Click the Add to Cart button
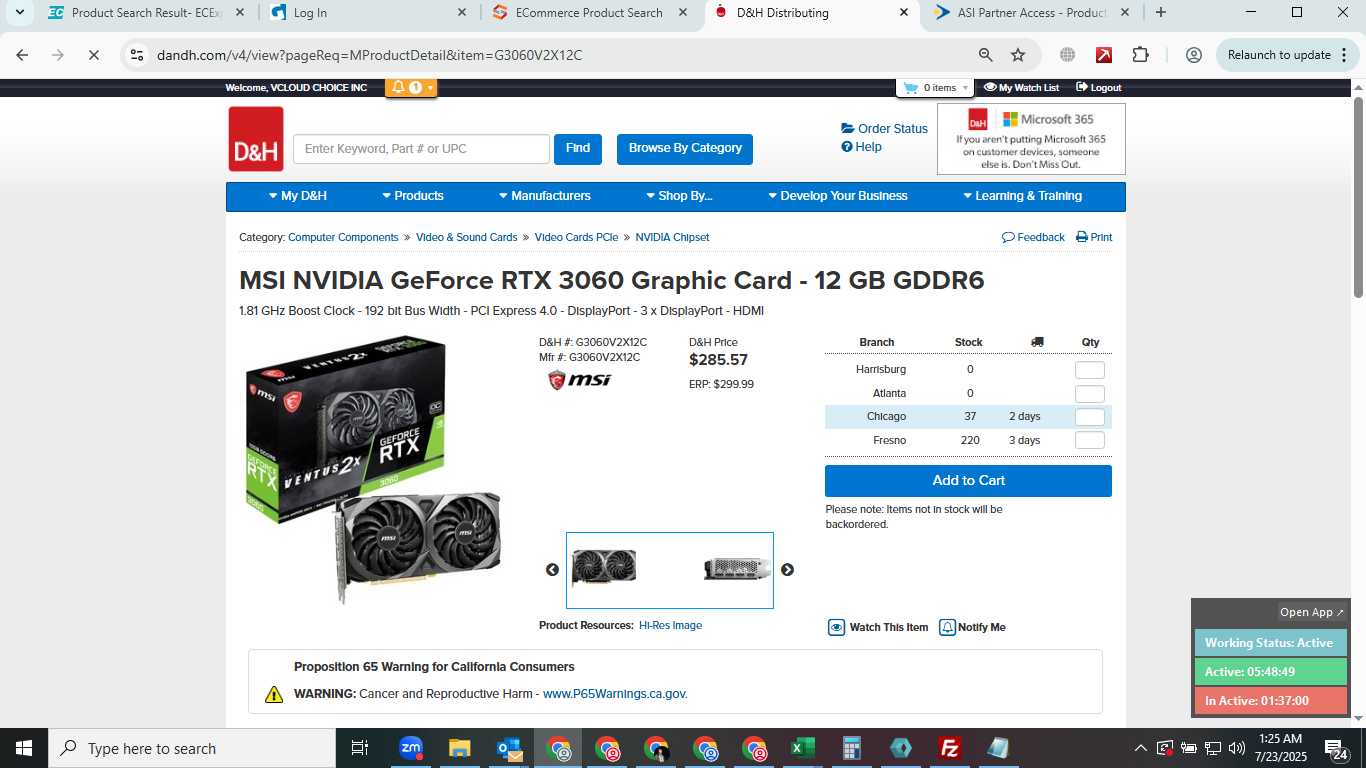The width and height of the screenshot is (1366, 768). (968, 481)
